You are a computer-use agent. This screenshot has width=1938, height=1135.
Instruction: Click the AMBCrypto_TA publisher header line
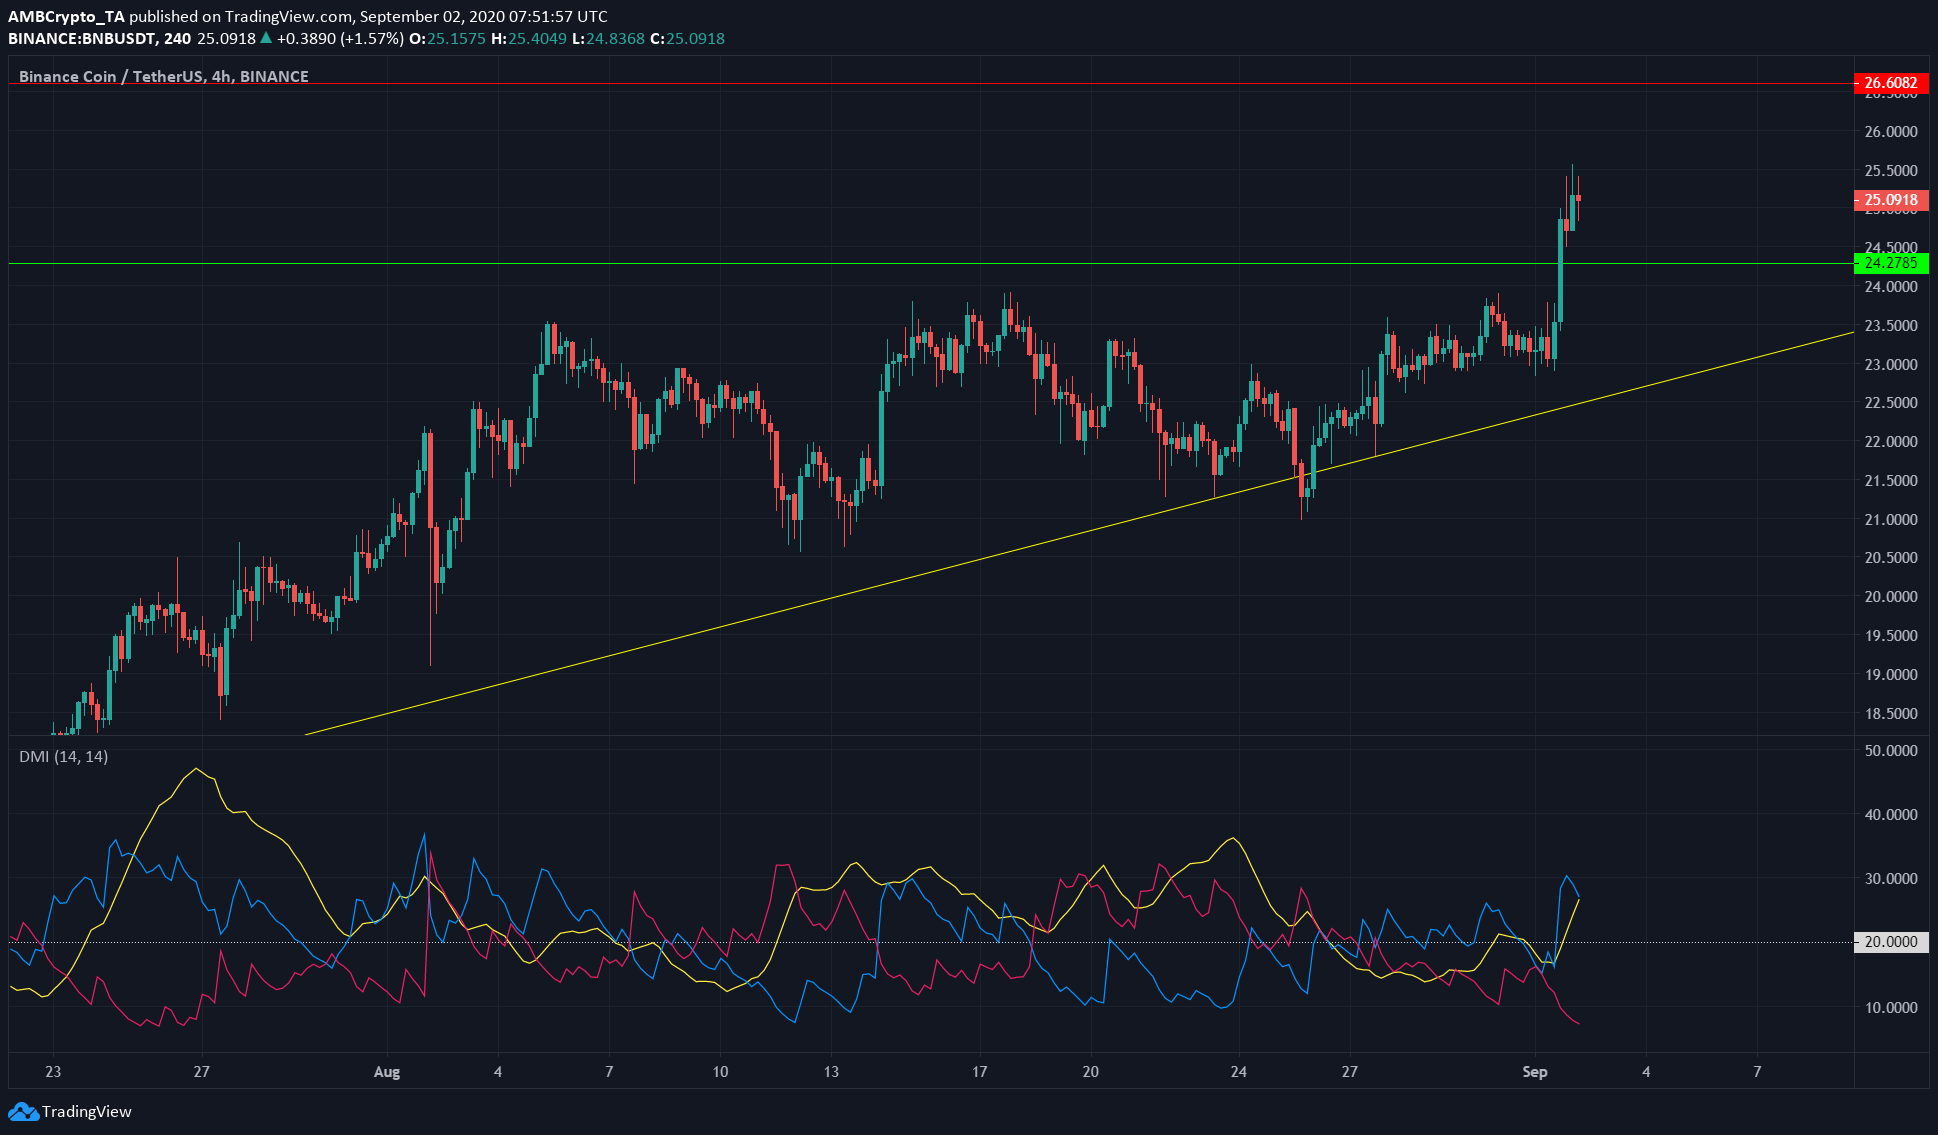point(307,16)
